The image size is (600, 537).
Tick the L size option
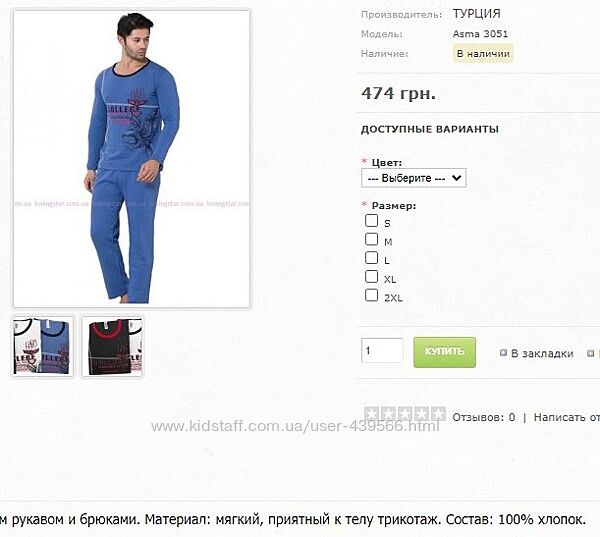point(371,258)
